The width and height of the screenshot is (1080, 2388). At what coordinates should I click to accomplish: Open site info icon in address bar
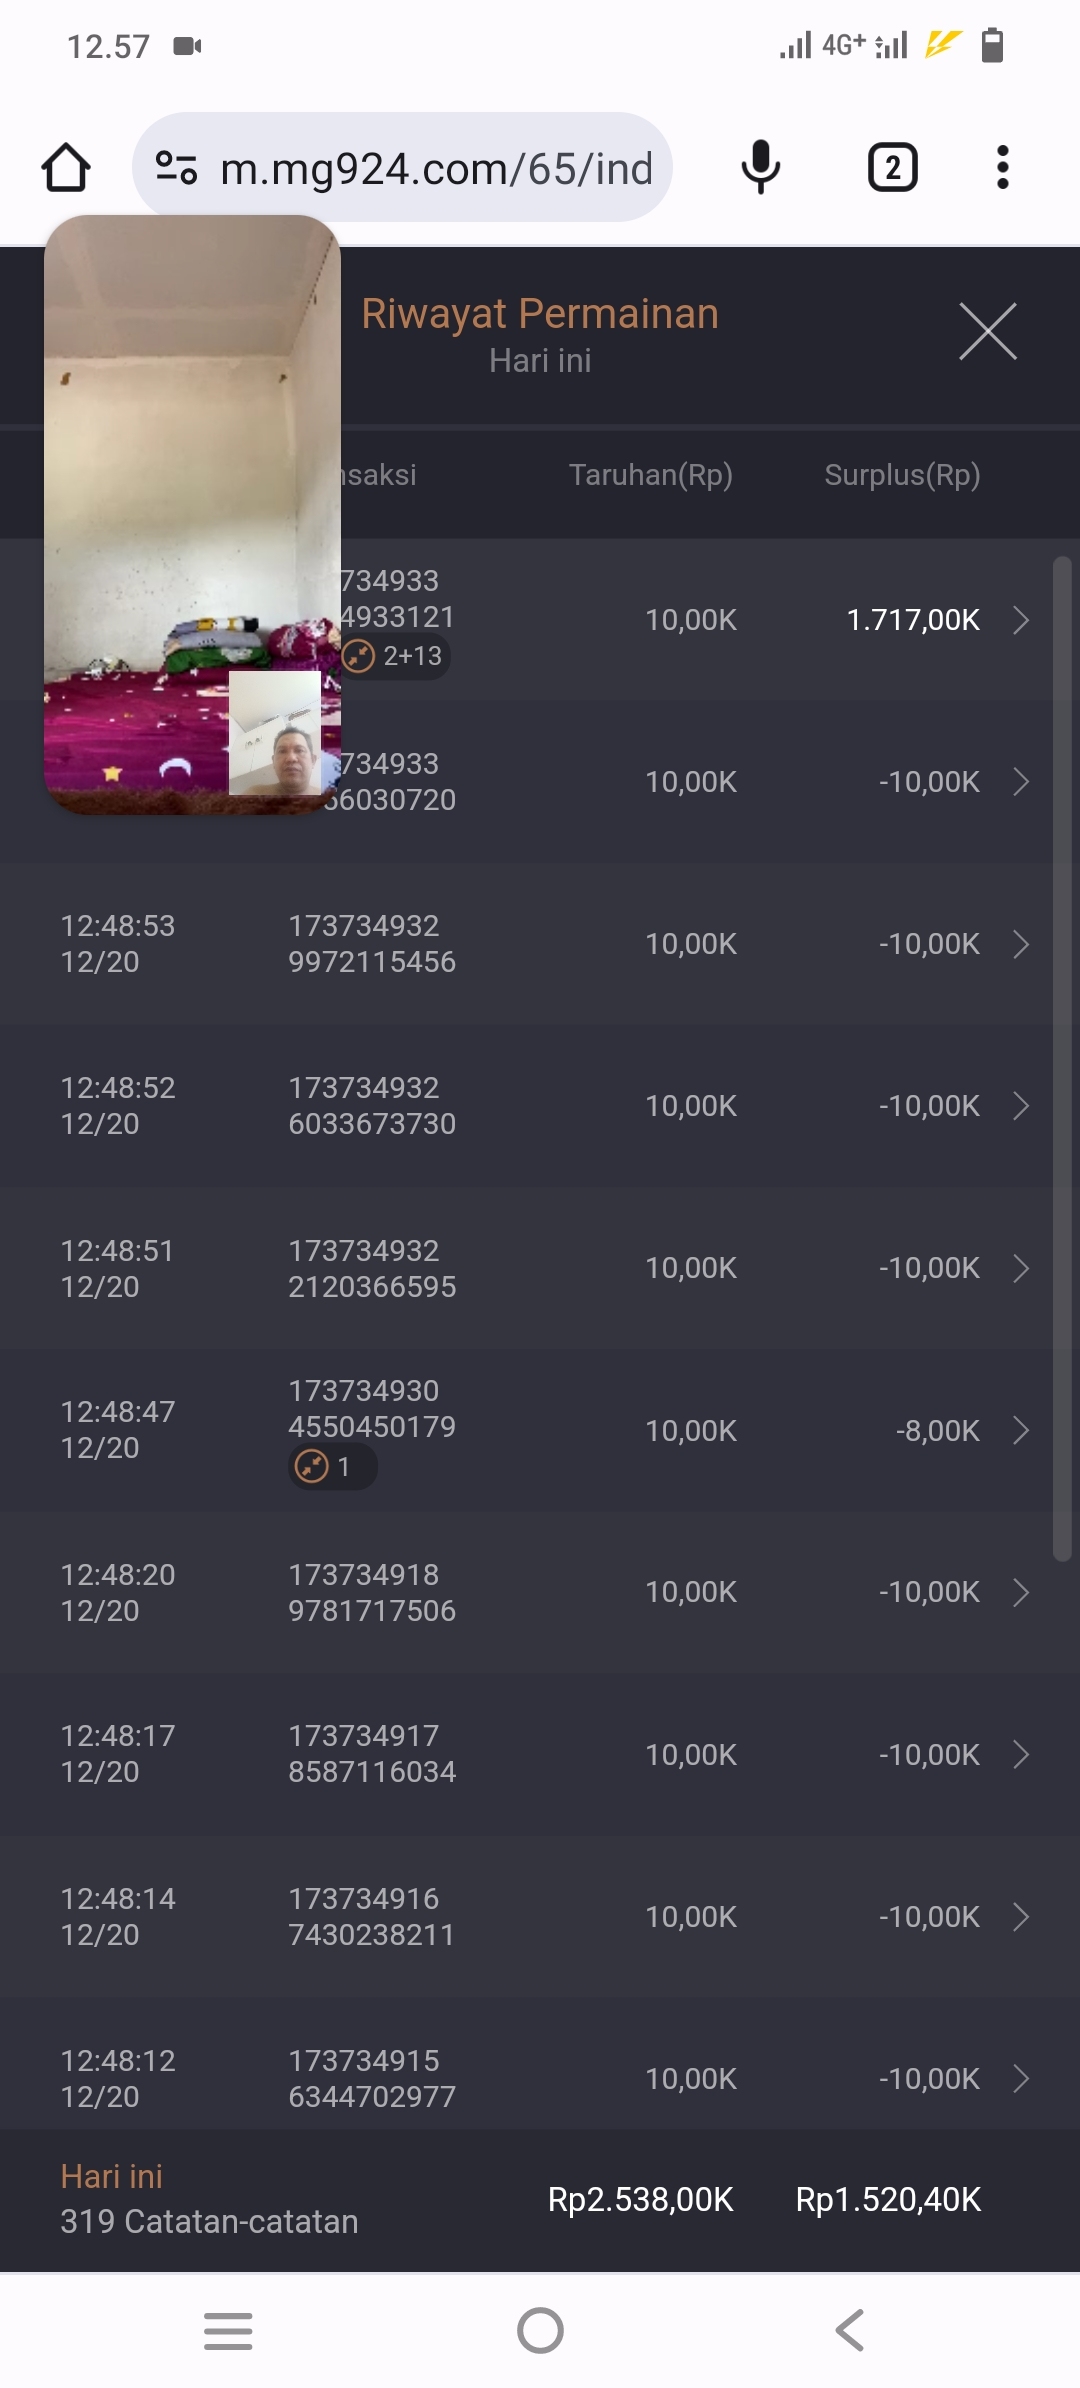(176, 168)
